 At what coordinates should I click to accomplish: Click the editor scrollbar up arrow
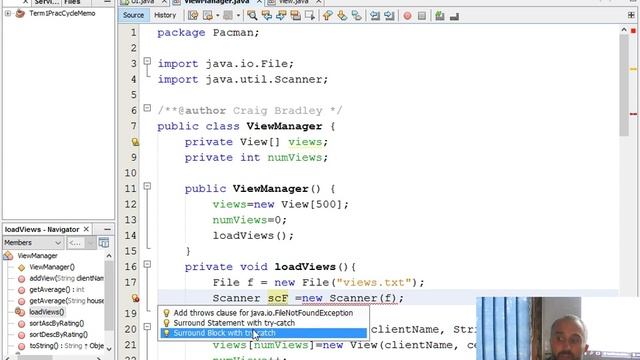coord(624,29)
